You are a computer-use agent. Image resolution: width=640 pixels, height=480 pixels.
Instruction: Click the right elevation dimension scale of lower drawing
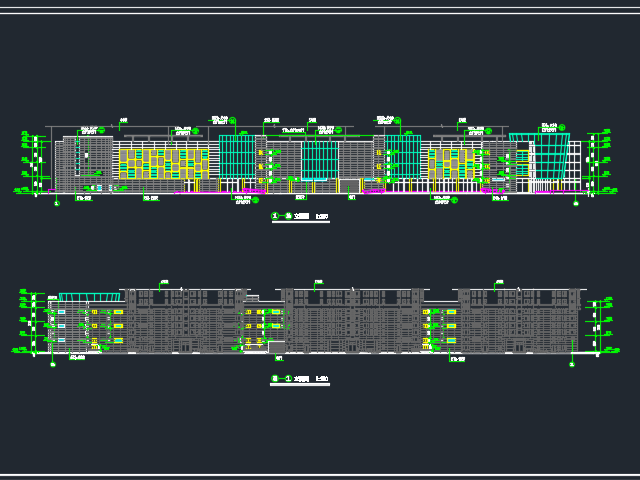click(x=597, y=326)
